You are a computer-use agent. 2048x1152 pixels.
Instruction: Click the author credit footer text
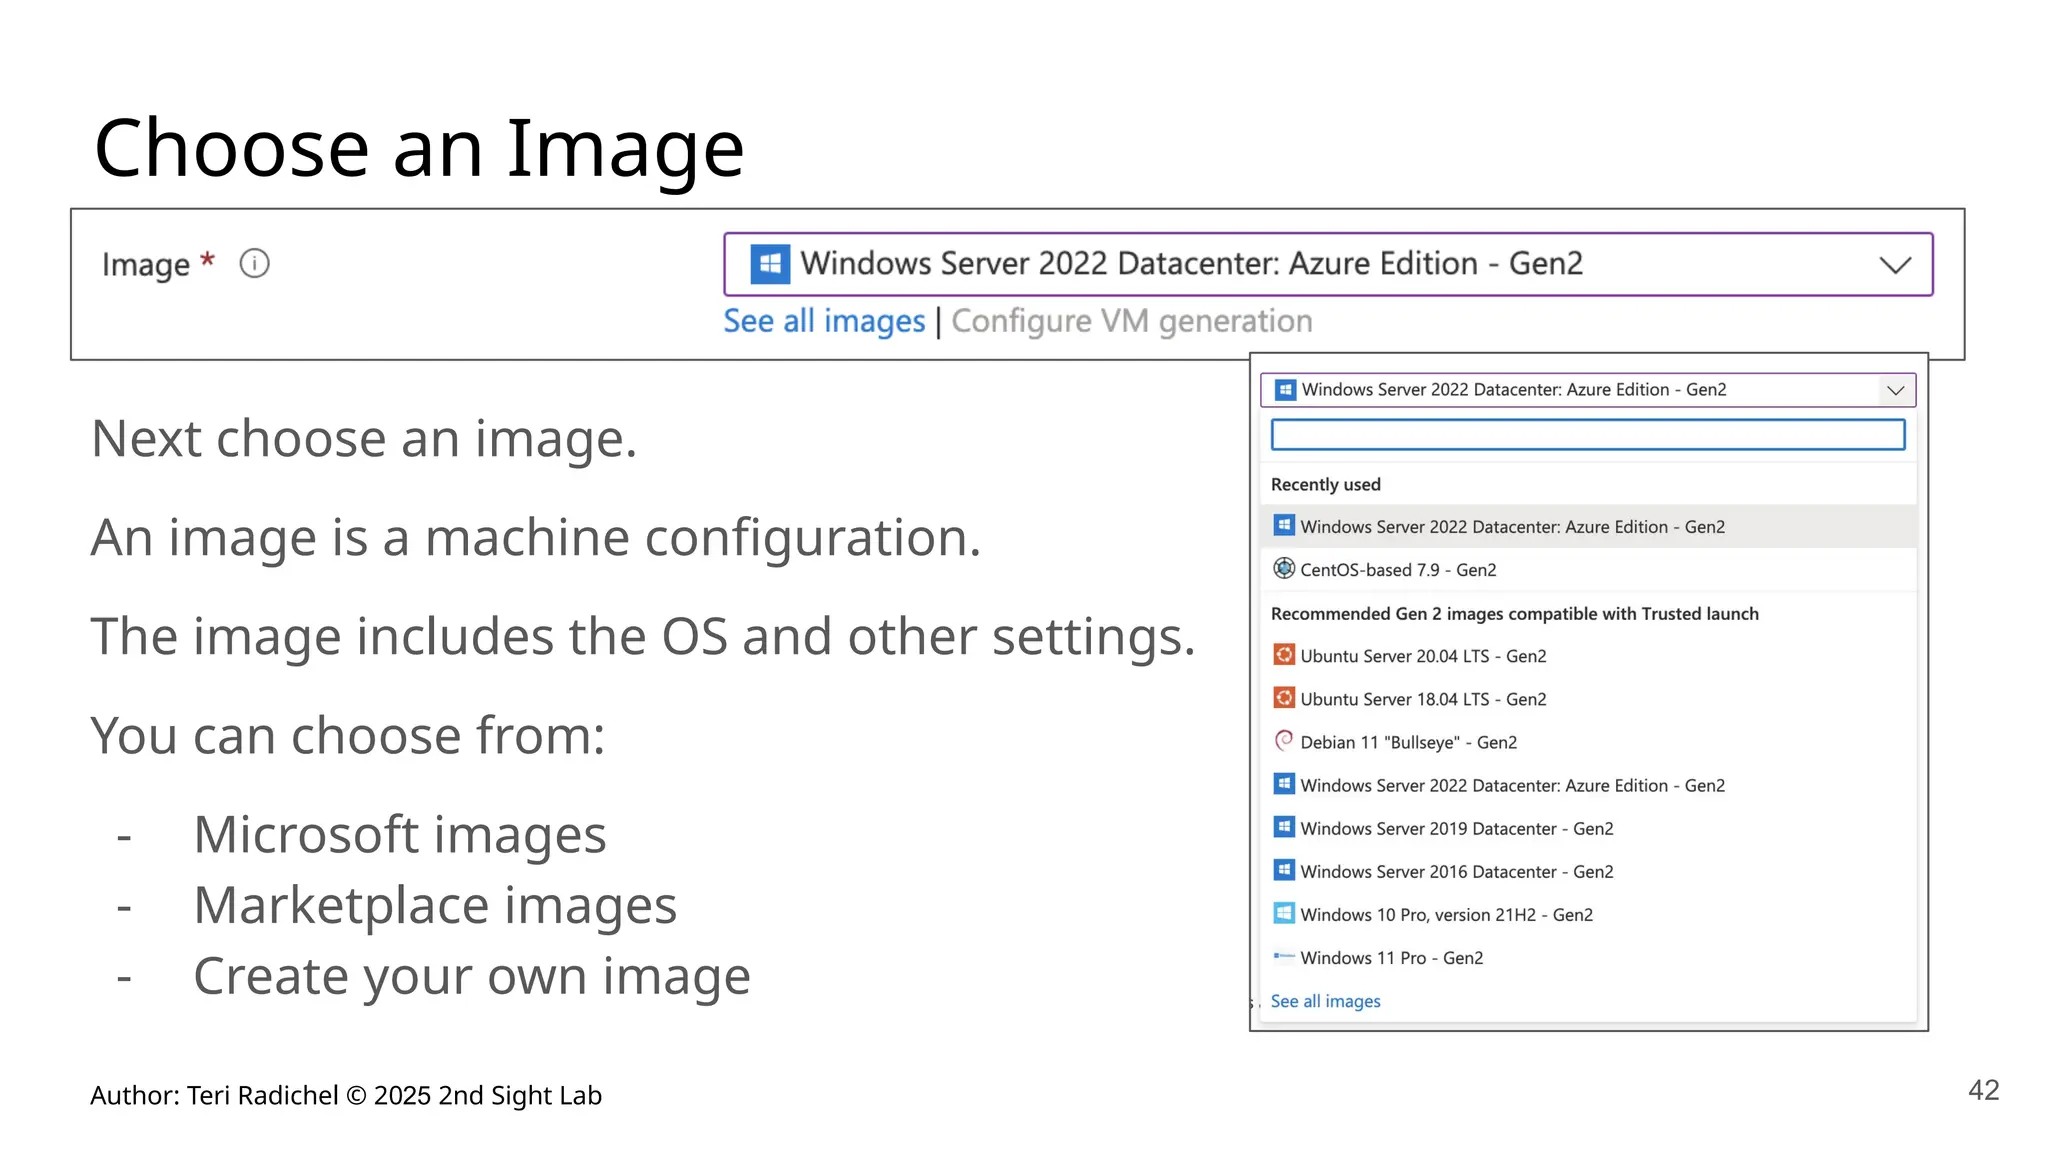click(x=346, y=1096)
